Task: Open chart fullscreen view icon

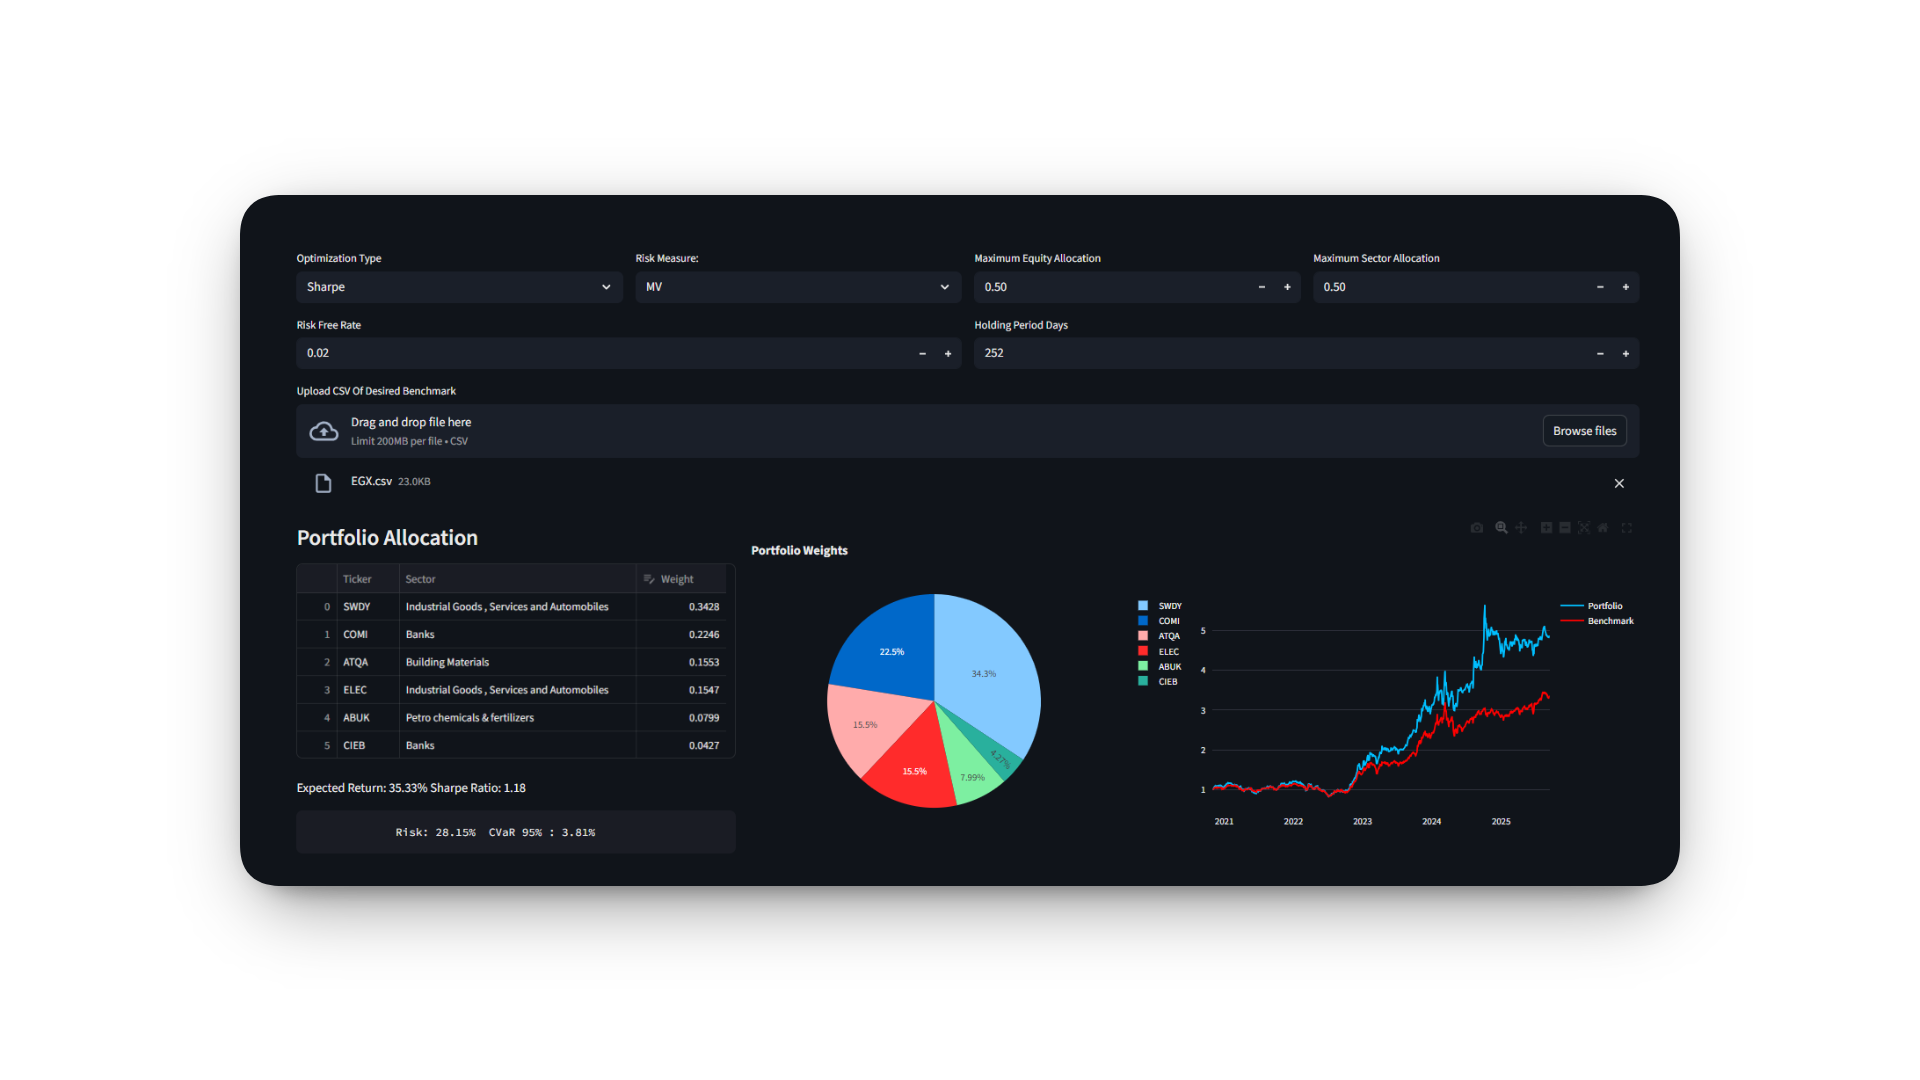Action: (x=1627, y=528)
